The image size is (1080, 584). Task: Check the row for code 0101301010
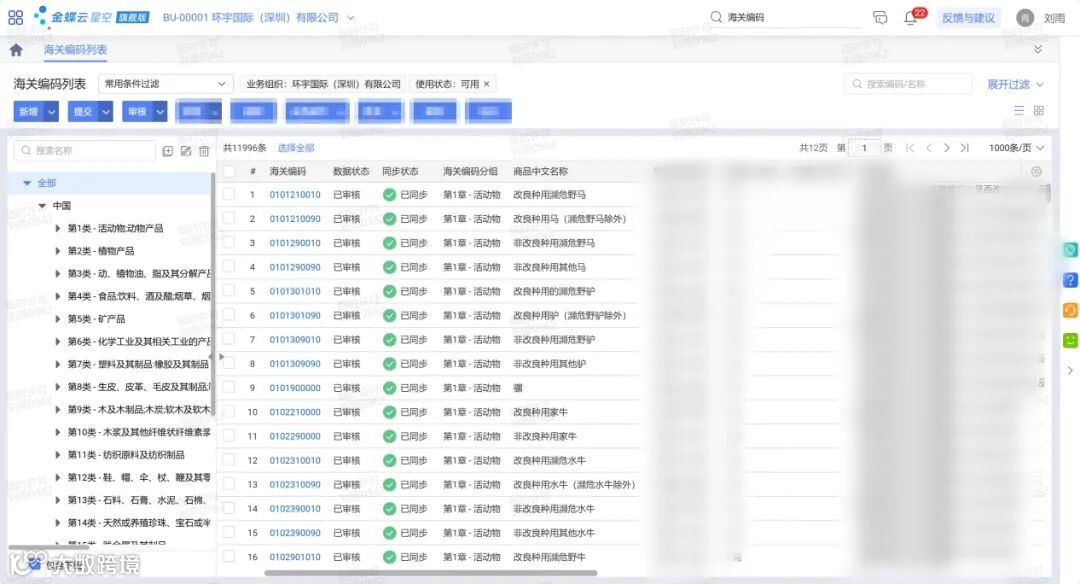(229, 291)
